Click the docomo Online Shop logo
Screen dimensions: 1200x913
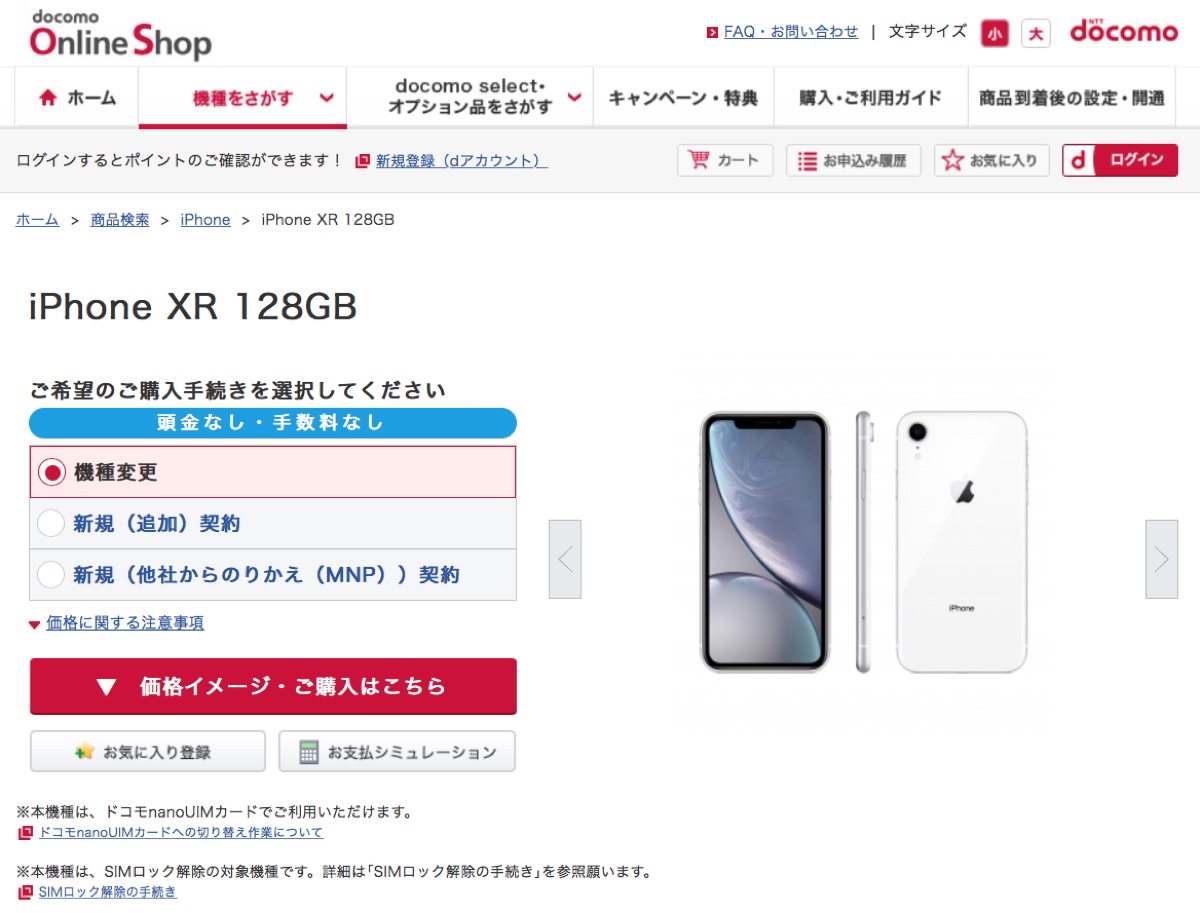coord(120,35)
